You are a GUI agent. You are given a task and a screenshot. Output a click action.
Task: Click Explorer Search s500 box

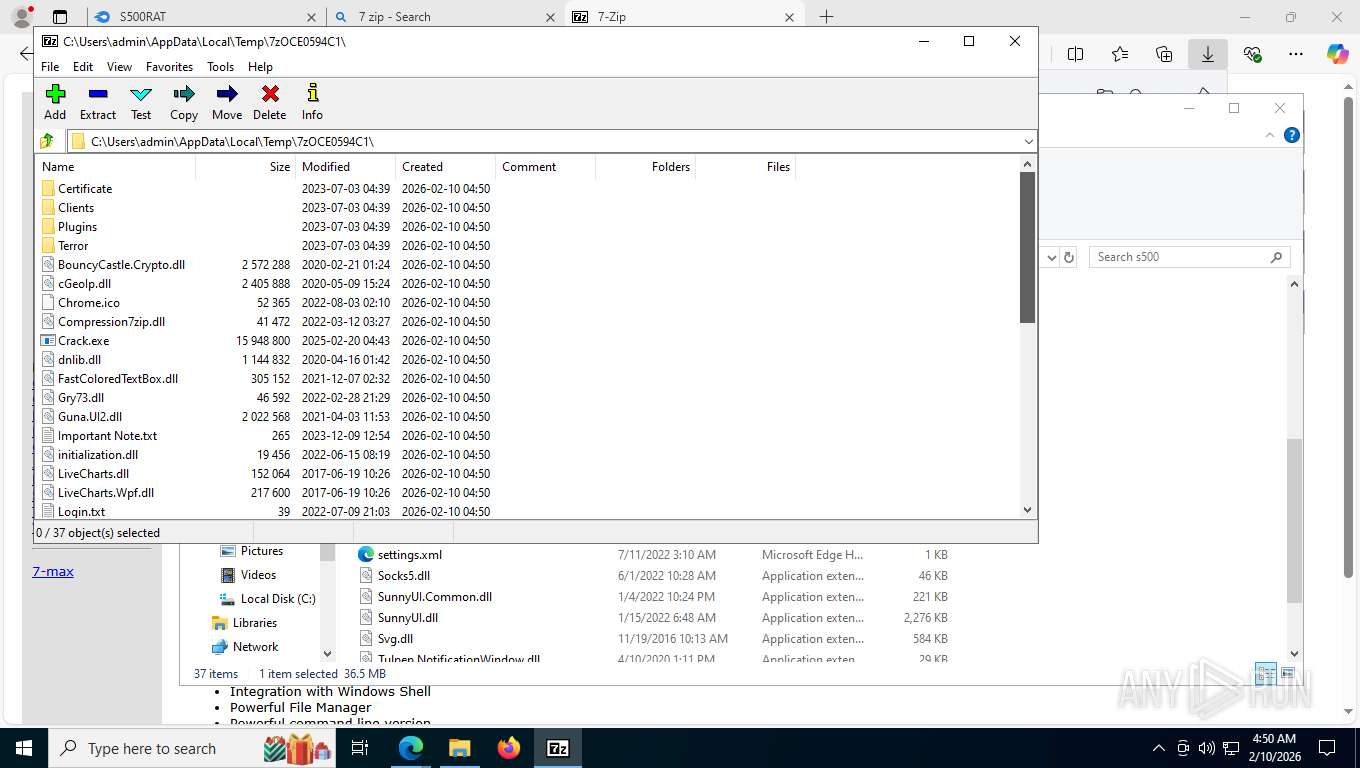[x=1190, y=257]
